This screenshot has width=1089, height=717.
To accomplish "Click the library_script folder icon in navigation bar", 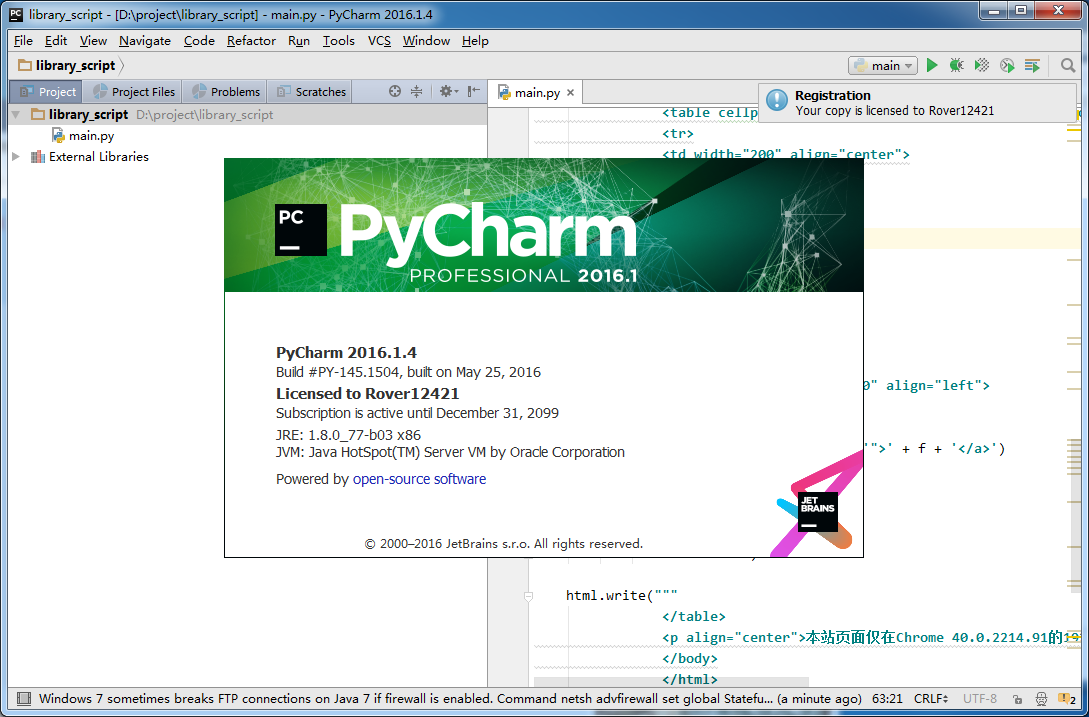I will point(25,65).
